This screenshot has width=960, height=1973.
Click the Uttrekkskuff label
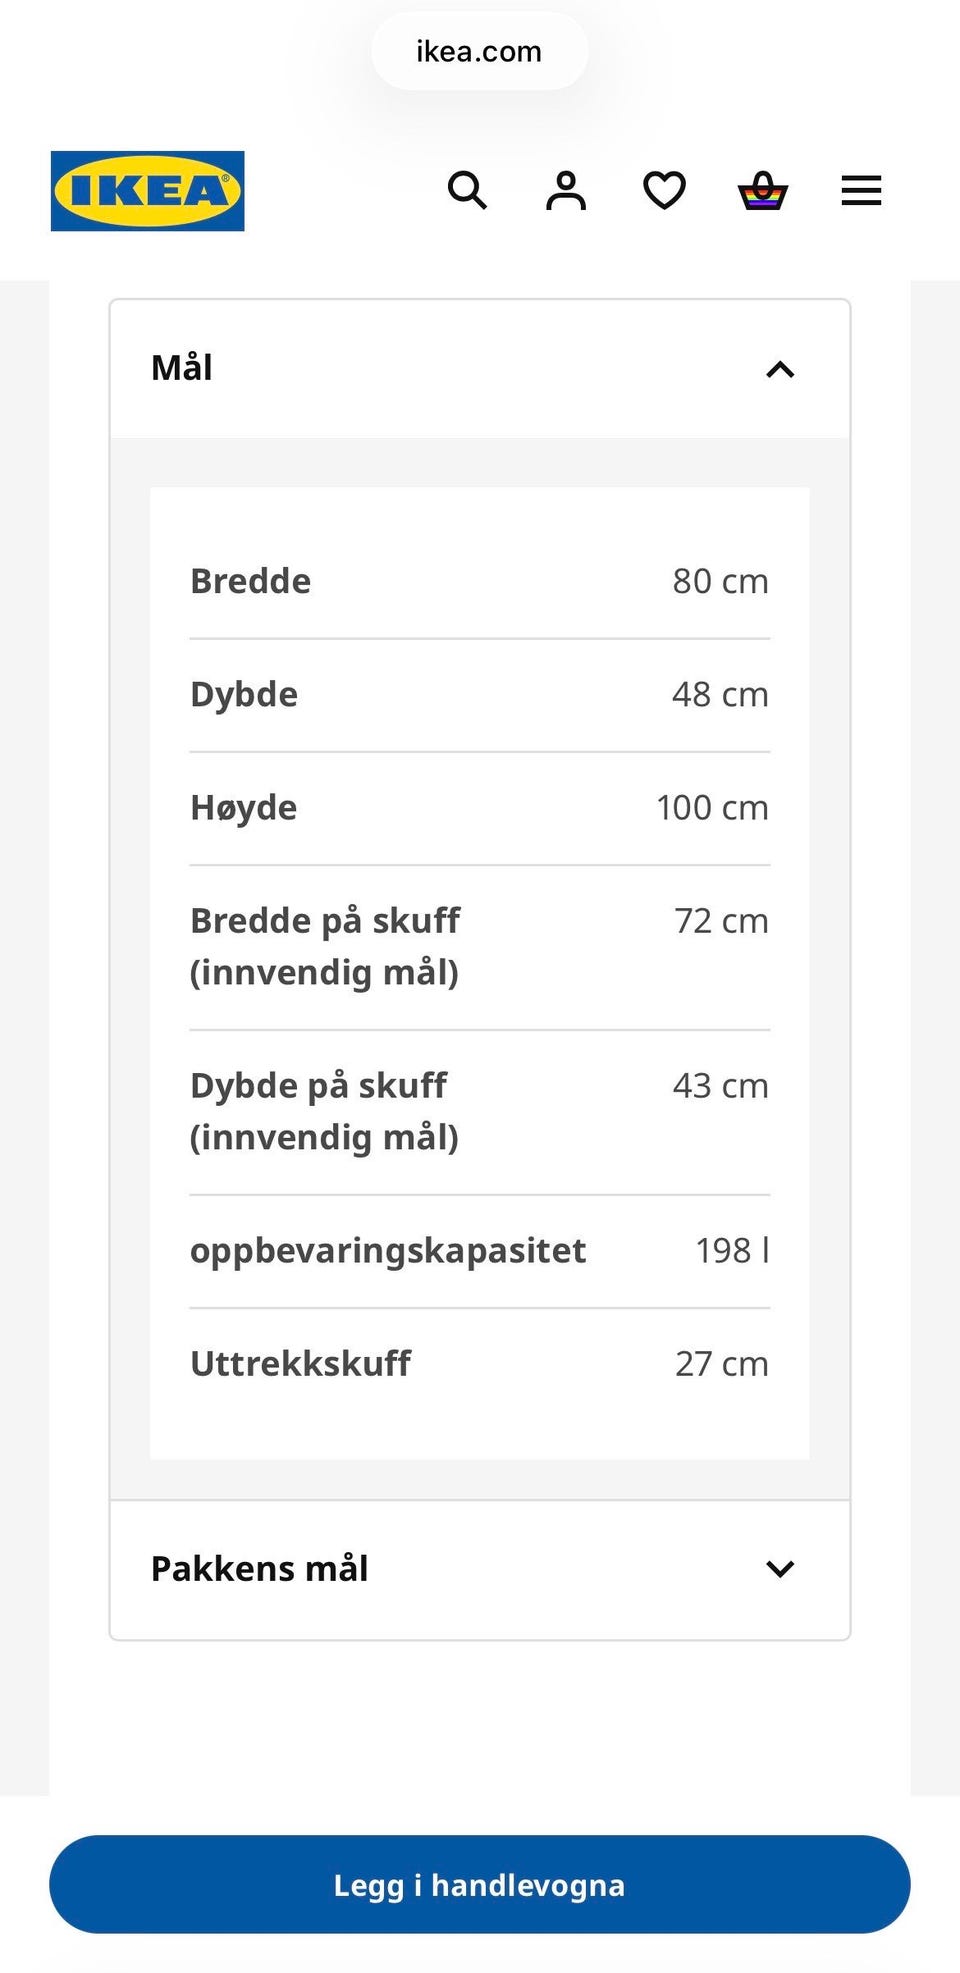(x=300, y=1364)
